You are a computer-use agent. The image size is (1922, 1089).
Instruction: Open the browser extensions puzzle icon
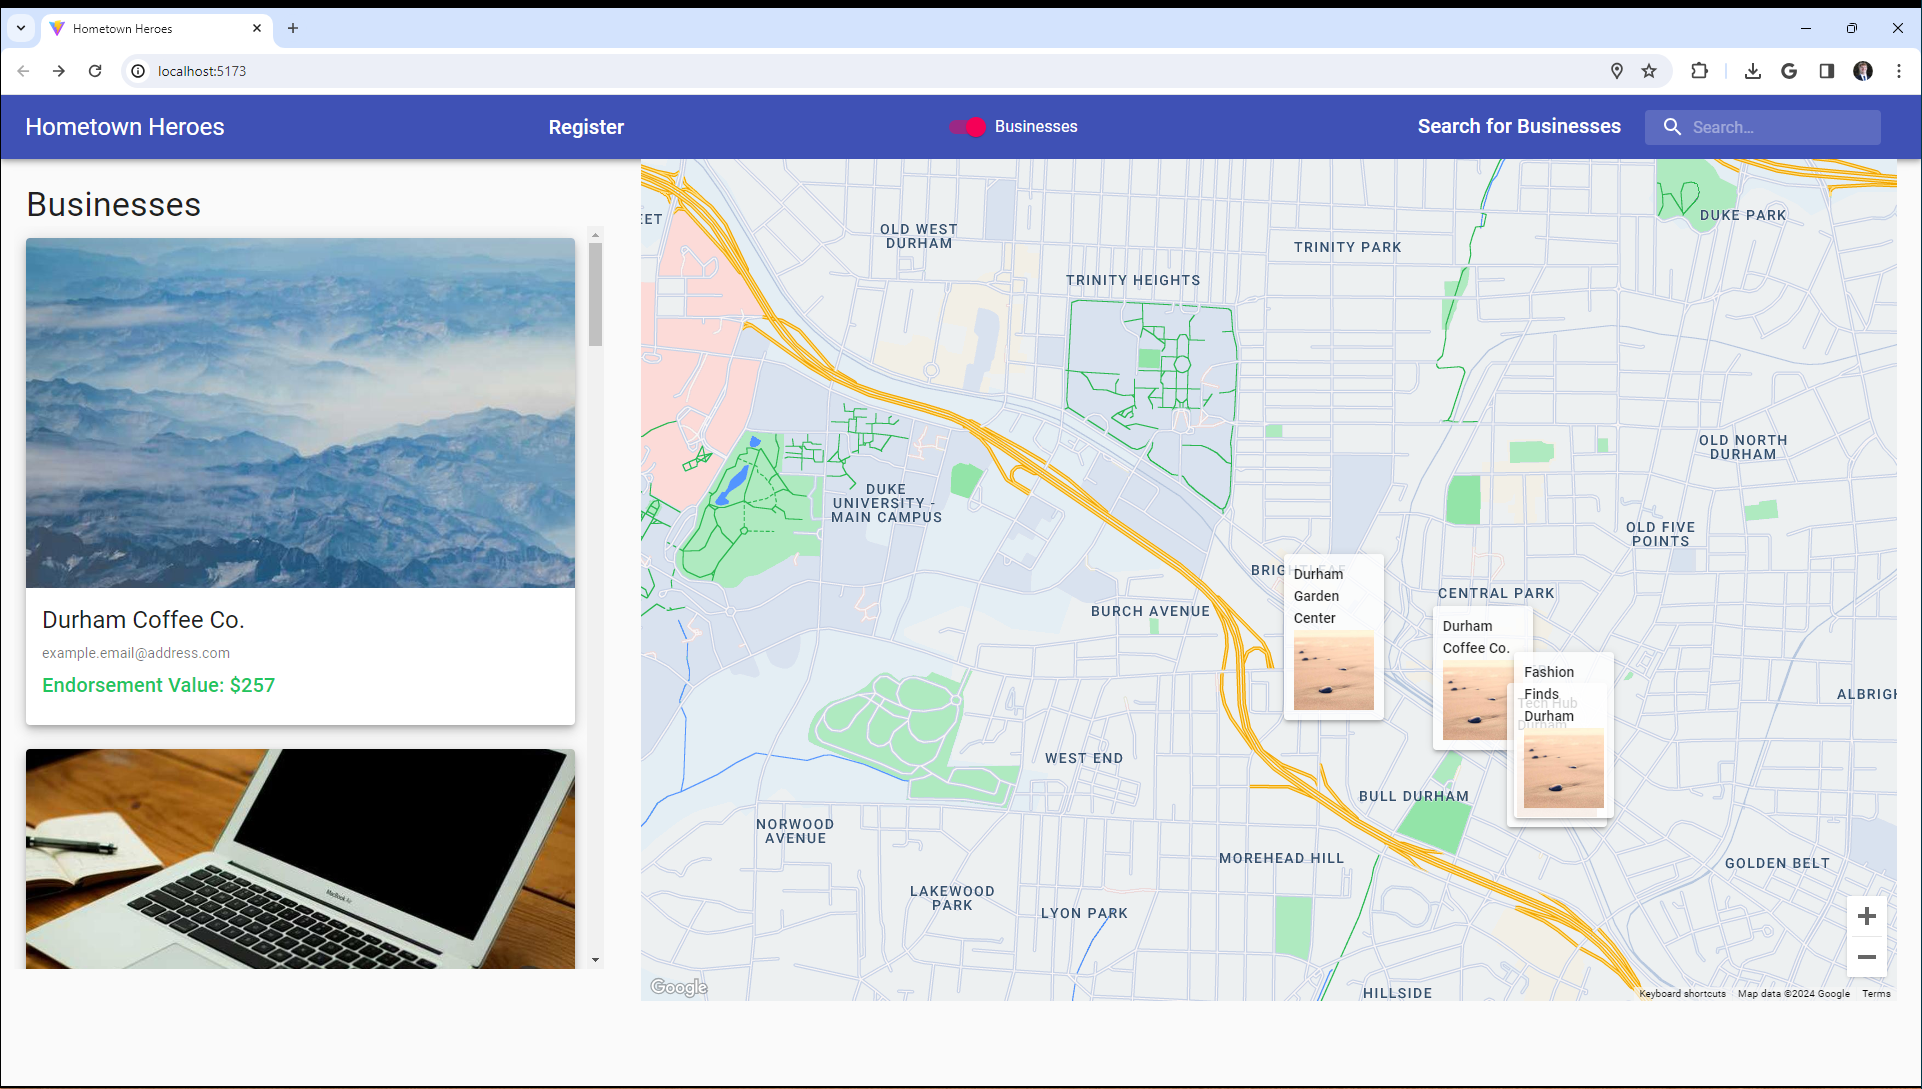[x=1699, y=71]
